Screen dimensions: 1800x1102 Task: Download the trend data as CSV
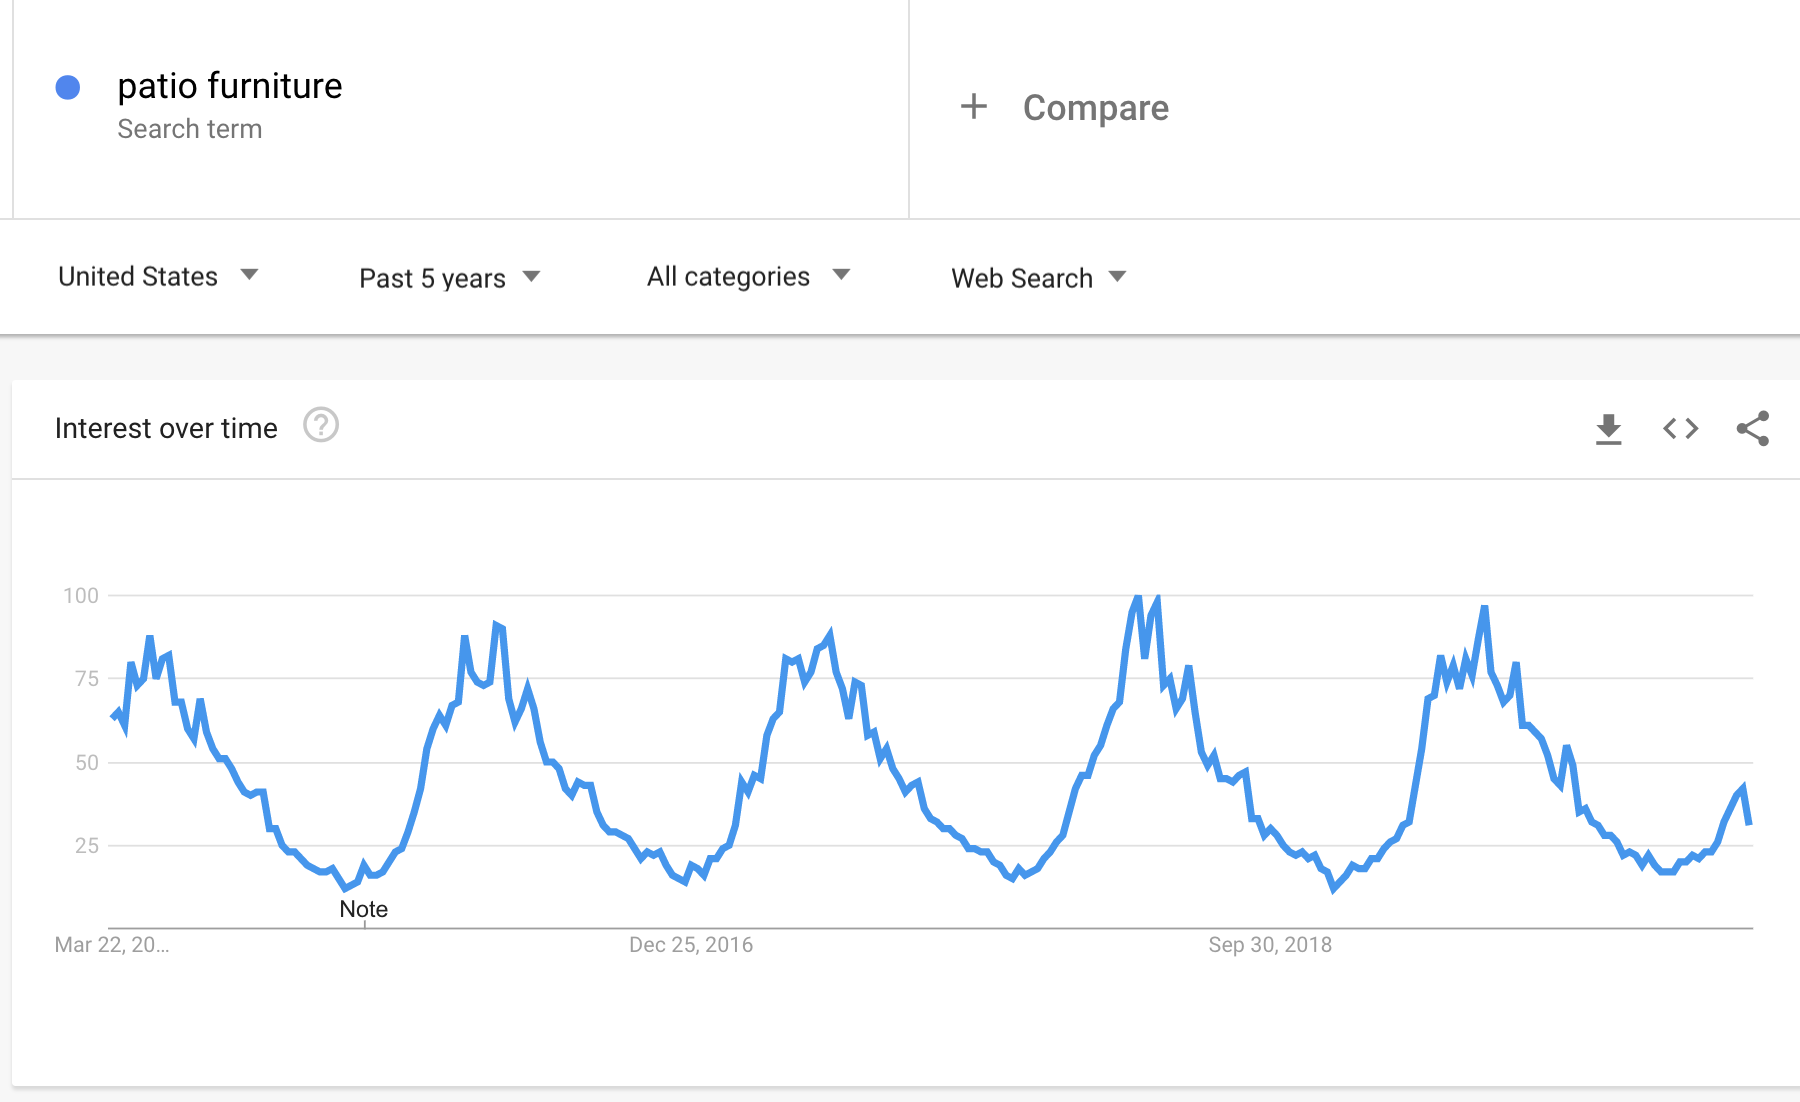[x=1609, y=428]
